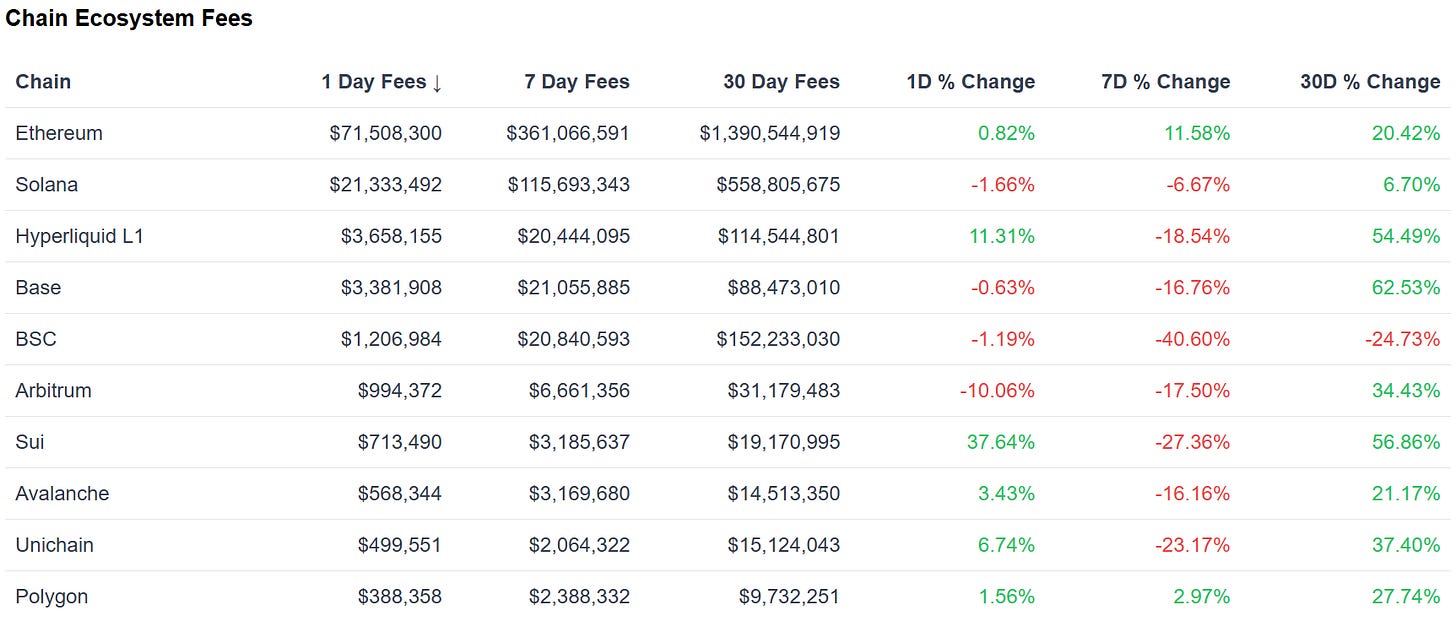This screenshot has height=620, width=1456.
Task: Click Arbitrum 30D change 34.43%
Action: coord(1406,391)
